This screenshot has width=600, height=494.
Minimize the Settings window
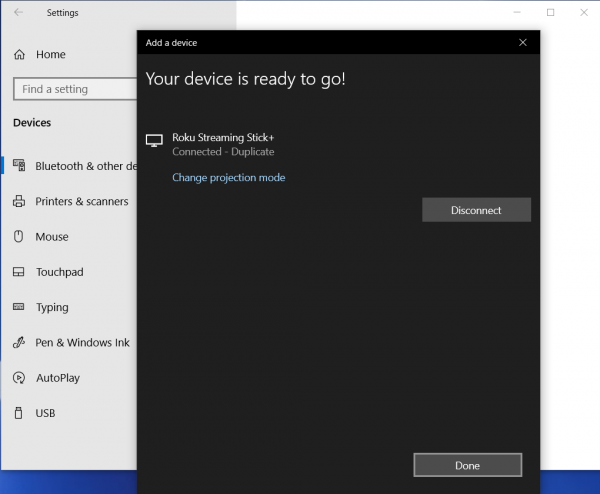pos(517,12)
